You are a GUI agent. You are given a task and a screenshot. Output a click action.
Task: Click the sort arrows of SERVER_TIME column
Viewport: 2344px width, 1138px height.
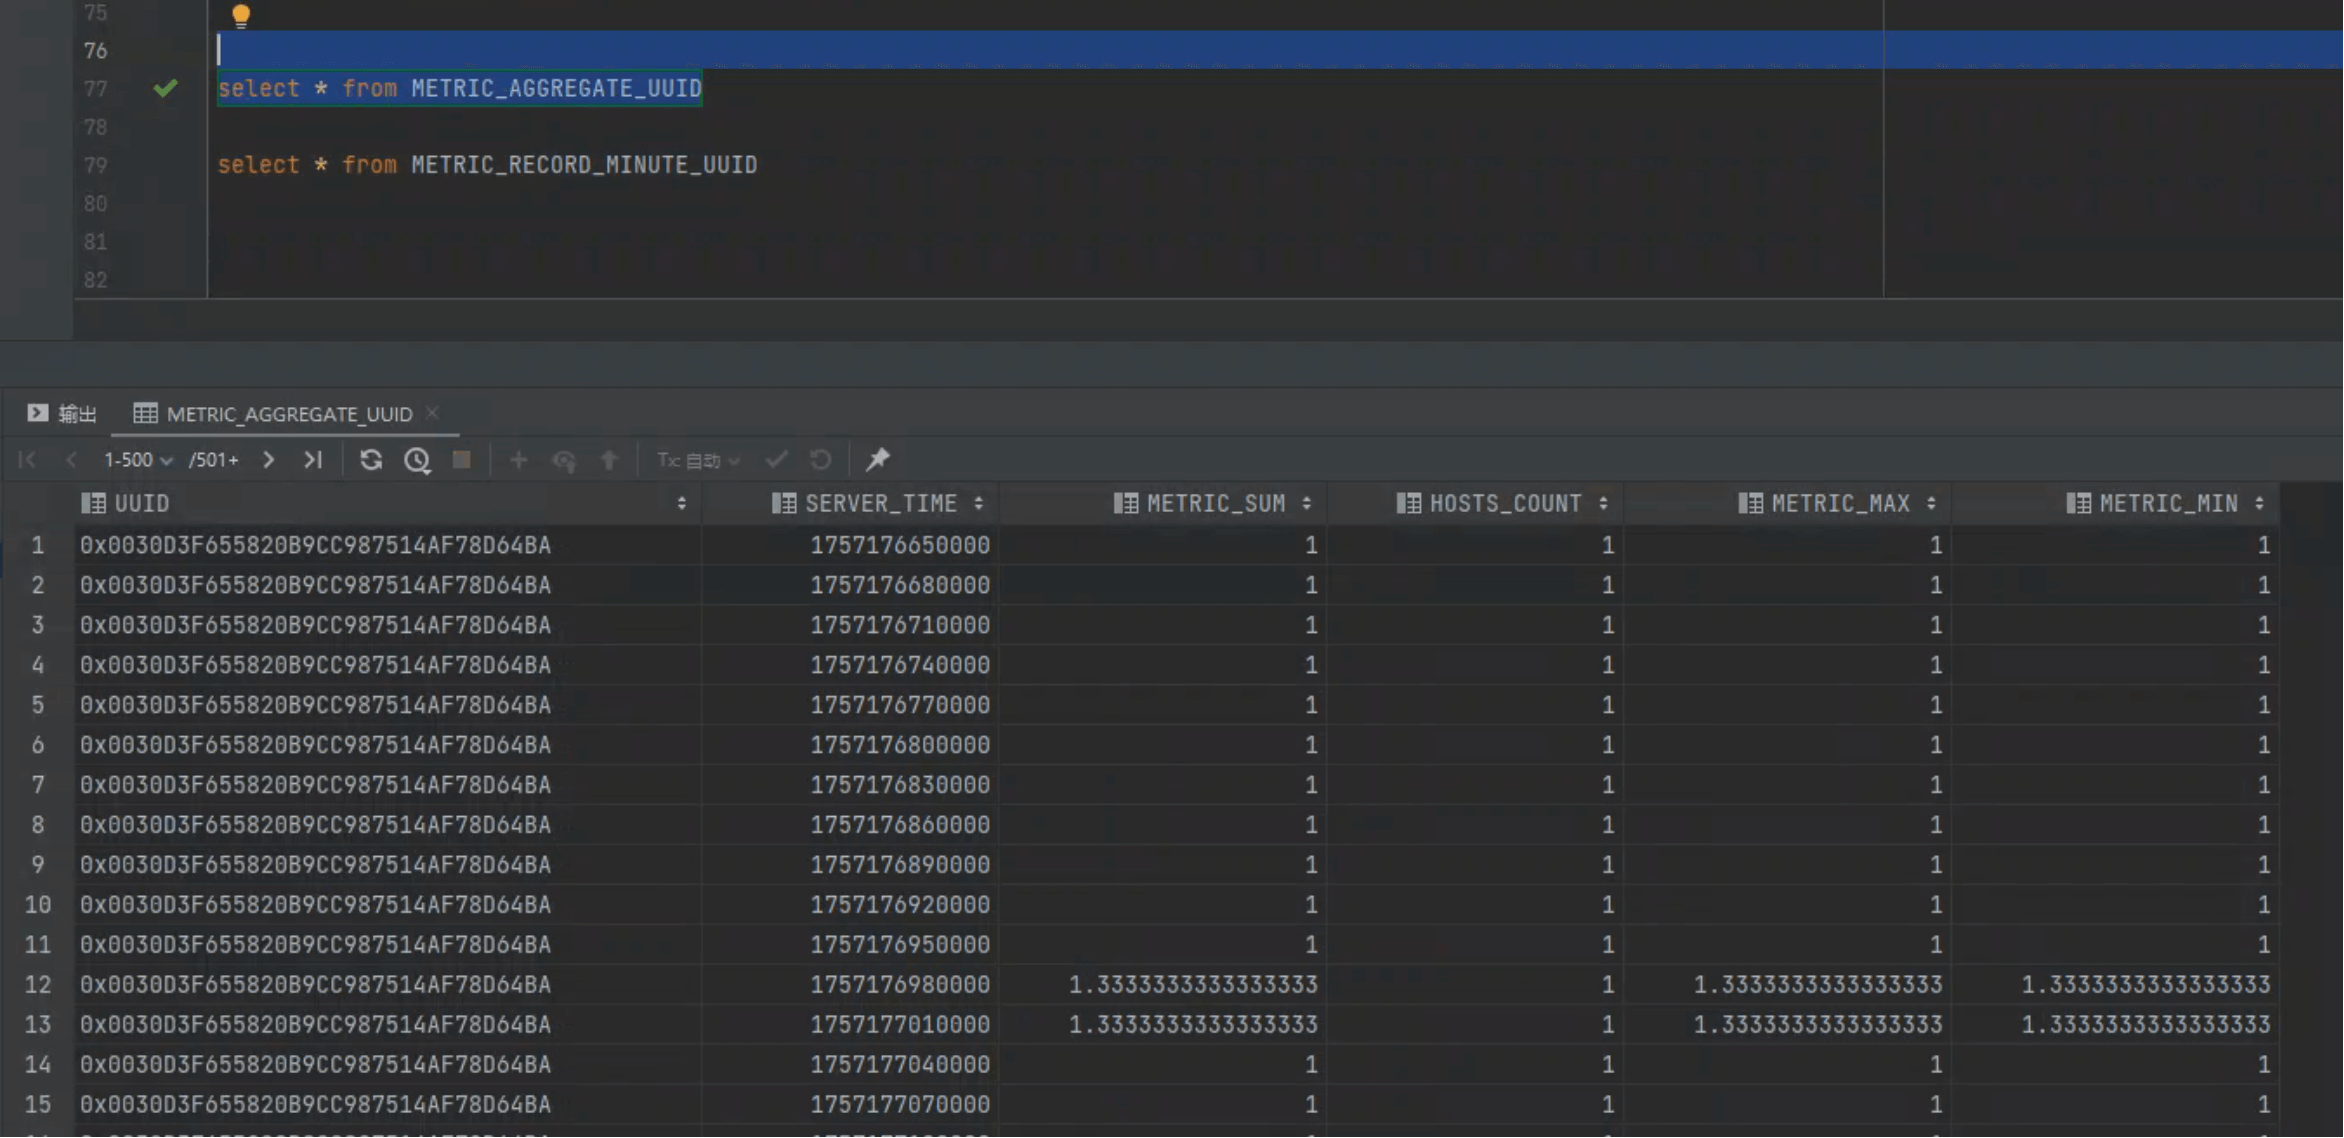click(x=978, y=504)
